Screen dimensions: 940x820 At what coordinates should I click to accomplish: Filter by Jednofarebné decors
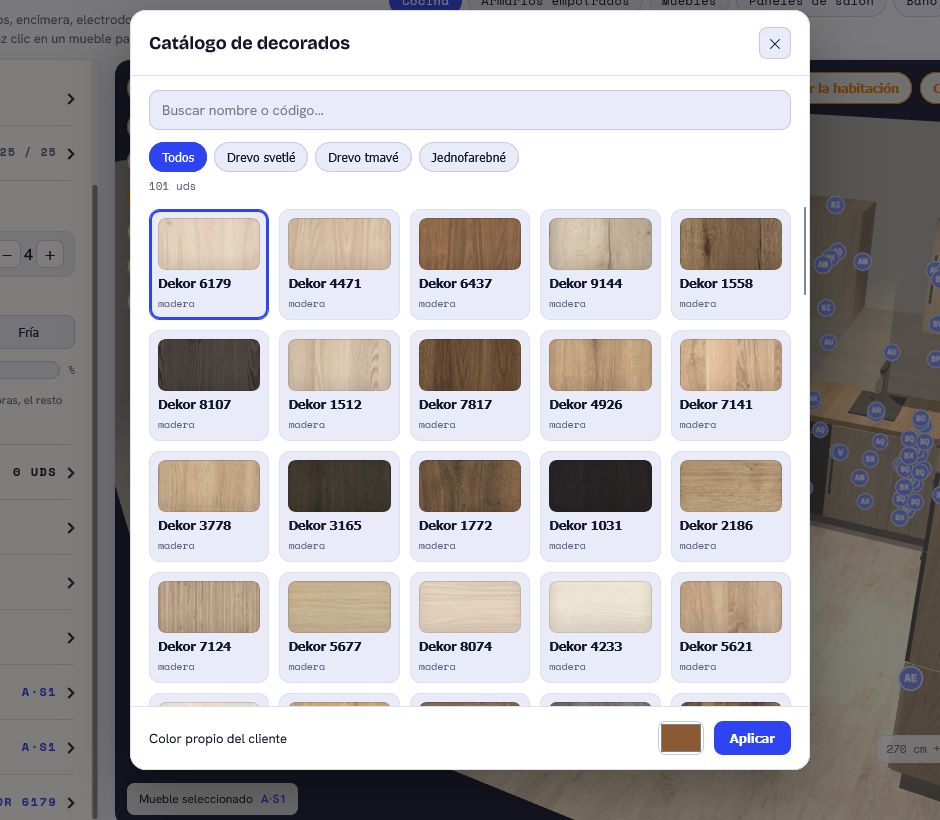click(468, 157)
